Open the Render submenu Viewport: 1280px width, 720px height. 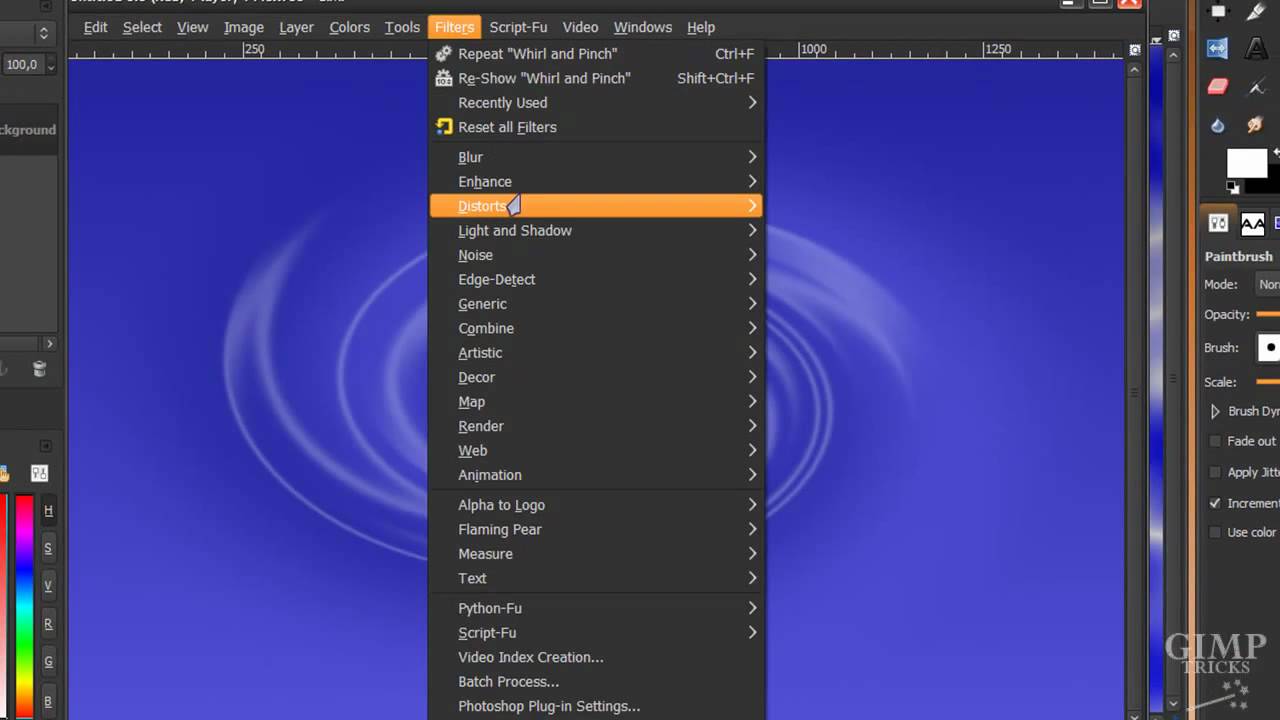coord(596,426)
